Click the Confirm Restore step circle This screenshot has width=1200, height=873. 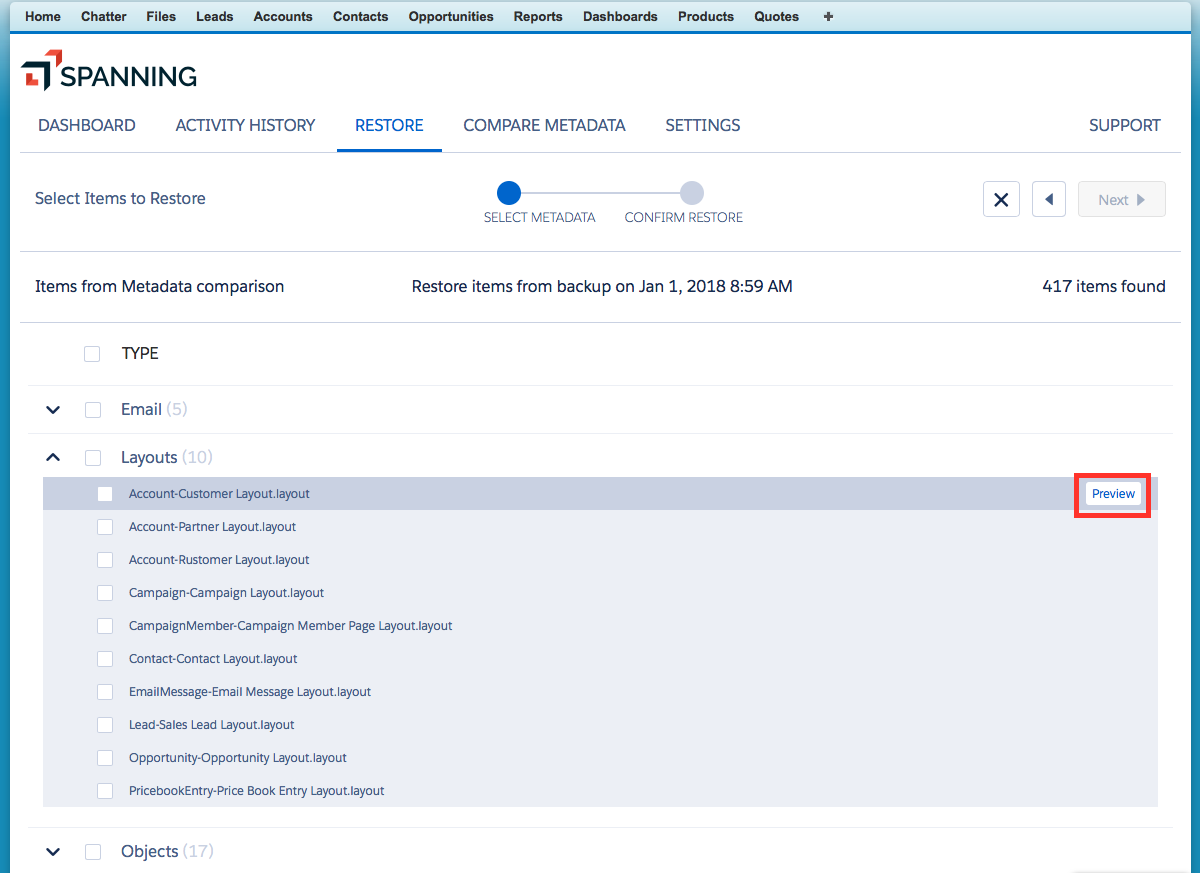click(691, 193)
